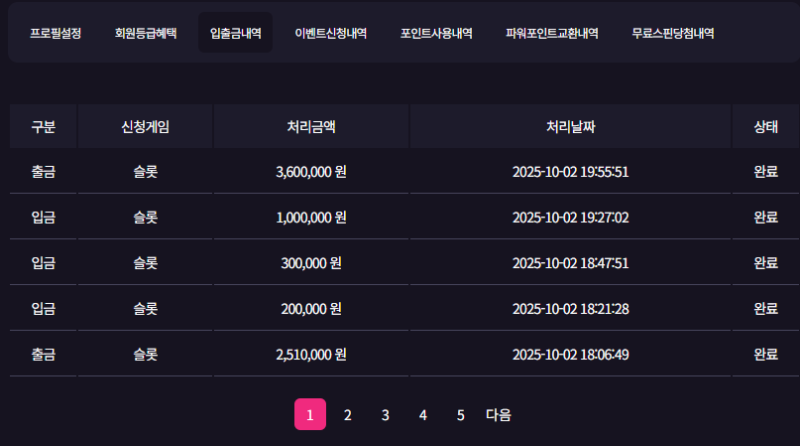800x446 pixels.
Task: Go to the 이벤트신청내역 tab
Action: click(331, 33)
